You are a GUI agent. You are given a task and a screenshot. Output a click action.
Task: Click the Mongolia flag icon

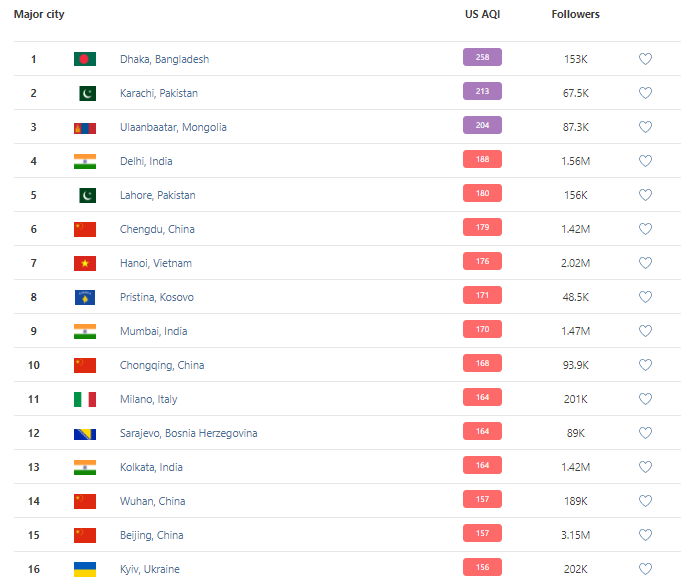pyautogui.click(x=85, y=127)
